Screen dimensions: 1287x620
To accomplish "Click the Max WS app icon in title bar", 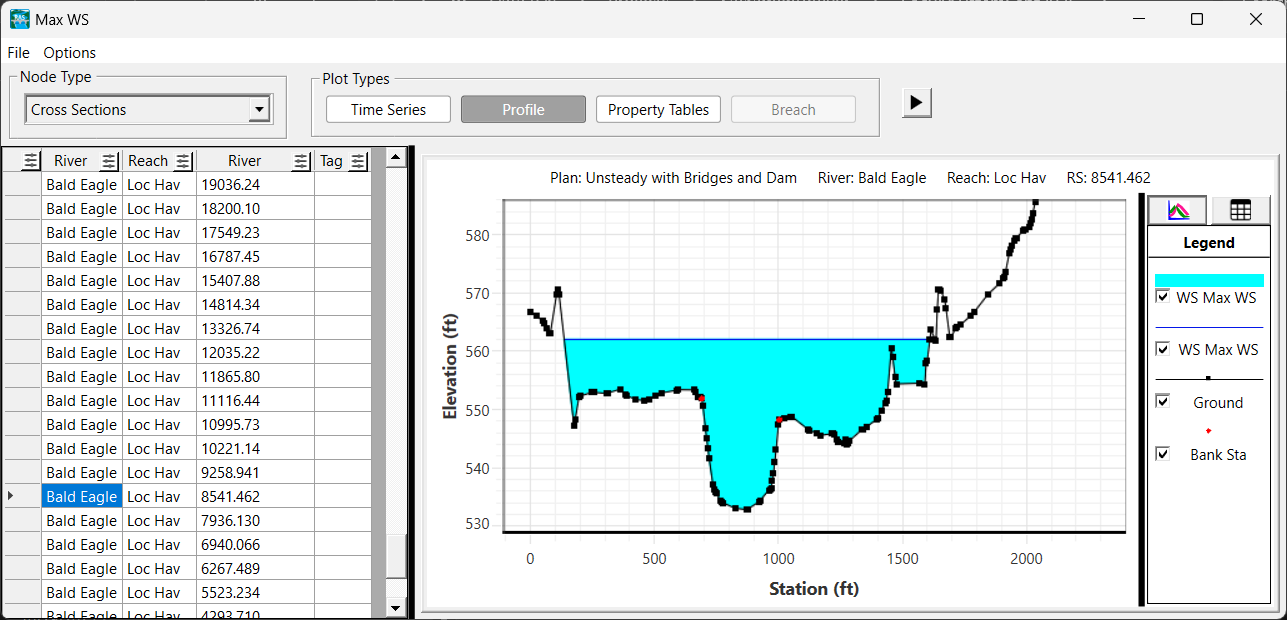I will point(19,19).
